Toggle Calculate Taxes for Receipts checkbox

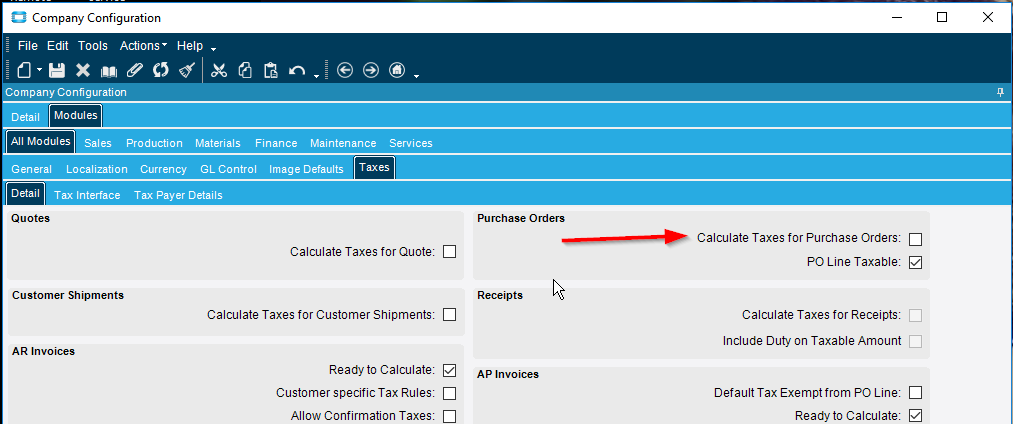915,315
